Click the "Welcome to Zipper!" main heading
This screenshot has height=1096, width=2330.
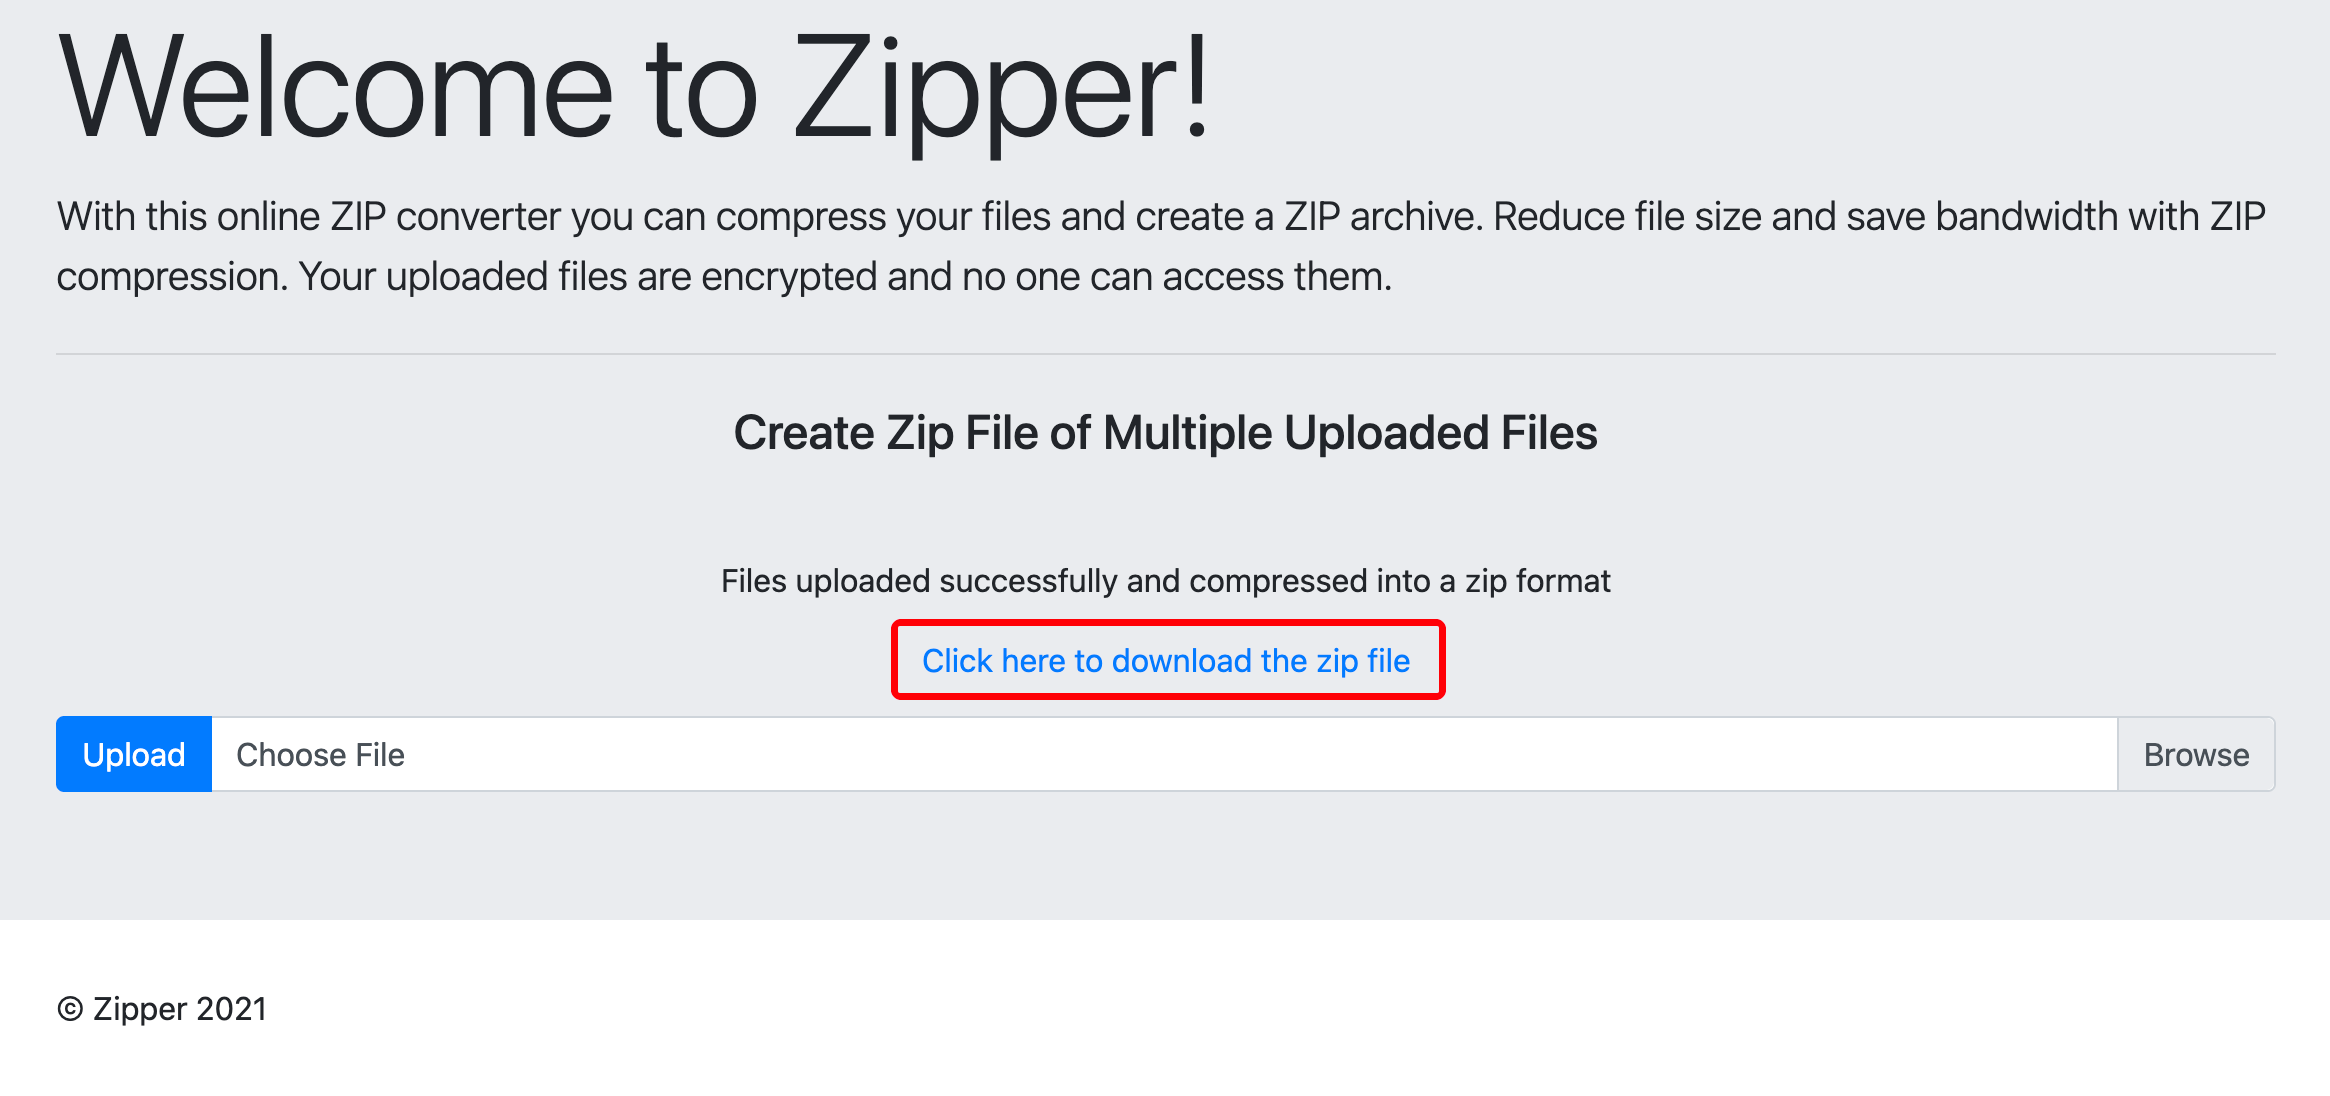point(634,88)
